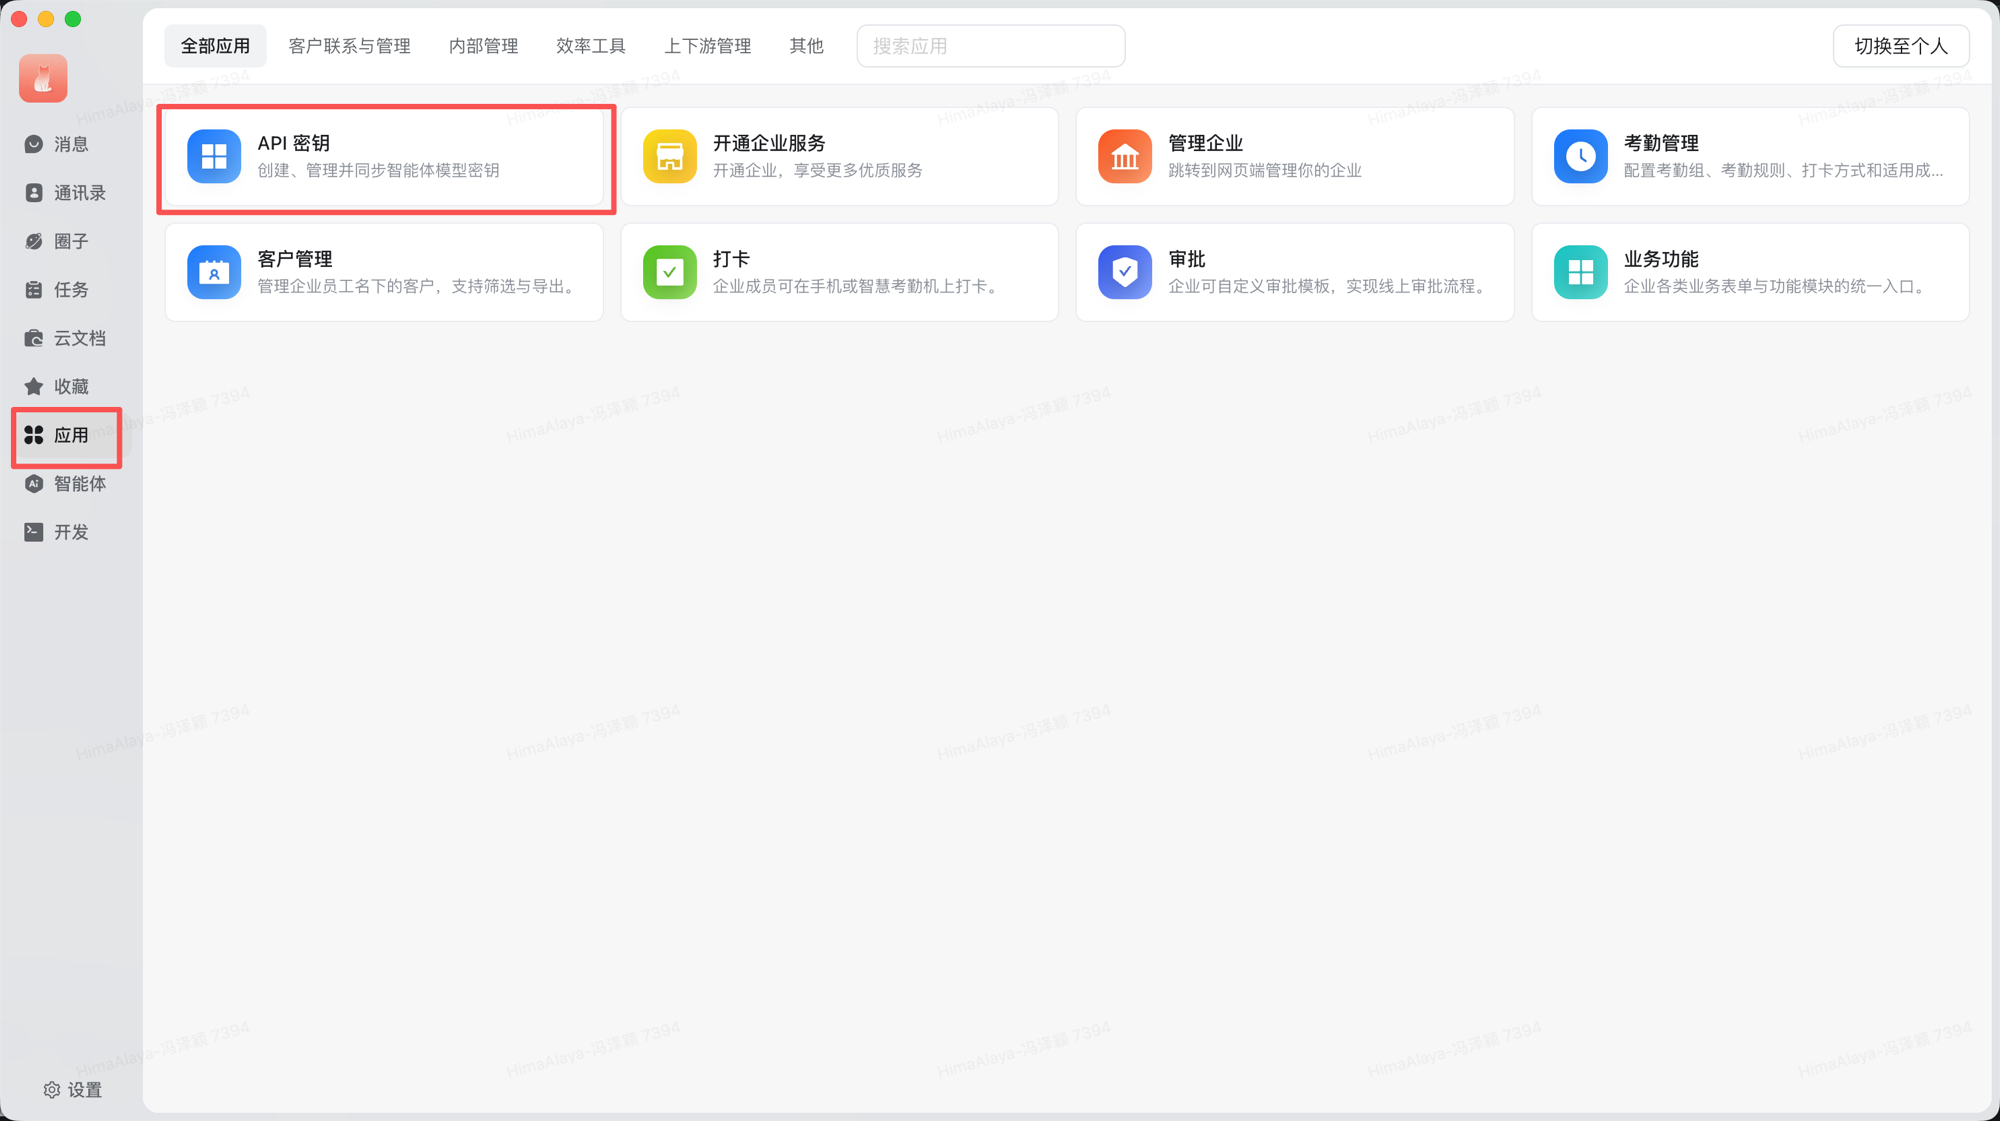Open the 业务功能 teal grid icon

1580,272
